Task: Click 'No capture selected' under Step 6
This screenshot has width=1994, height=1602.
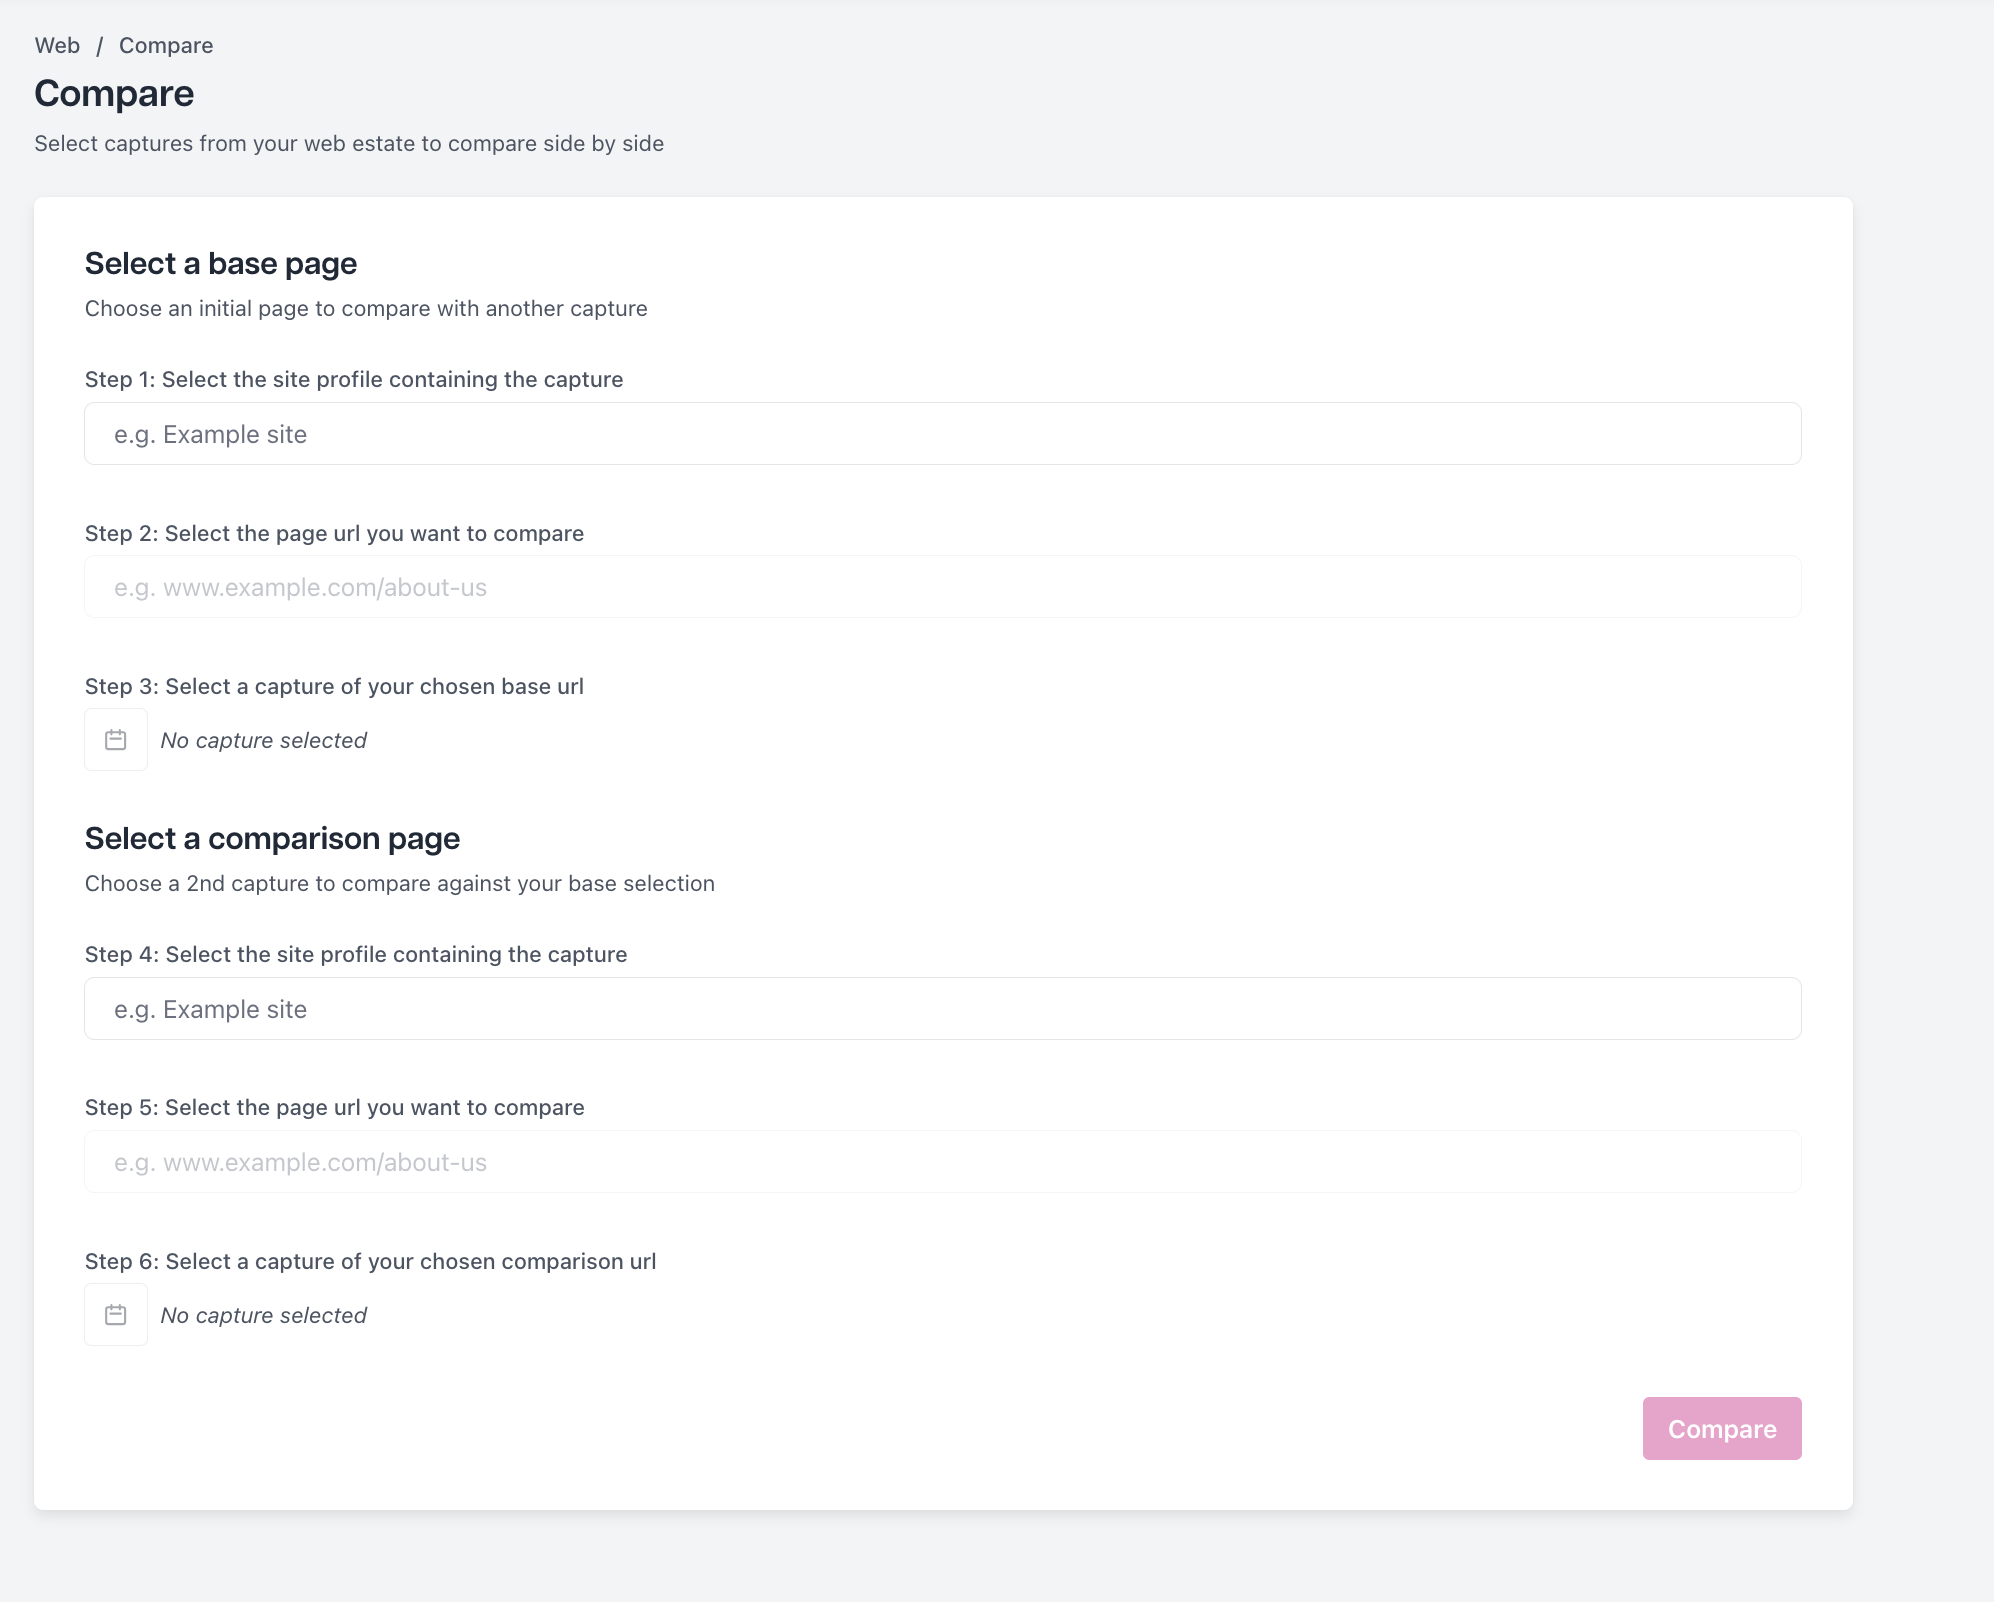Action: (264, 1315)
